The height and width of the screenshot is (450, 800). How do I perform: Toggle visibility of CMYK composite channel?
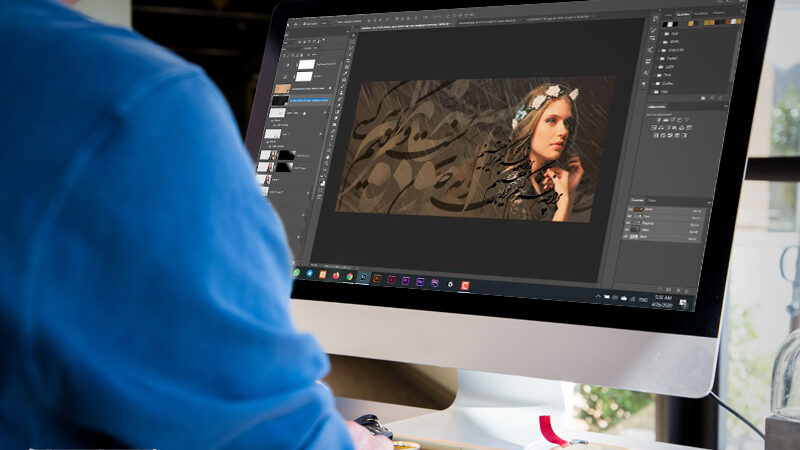631,209
